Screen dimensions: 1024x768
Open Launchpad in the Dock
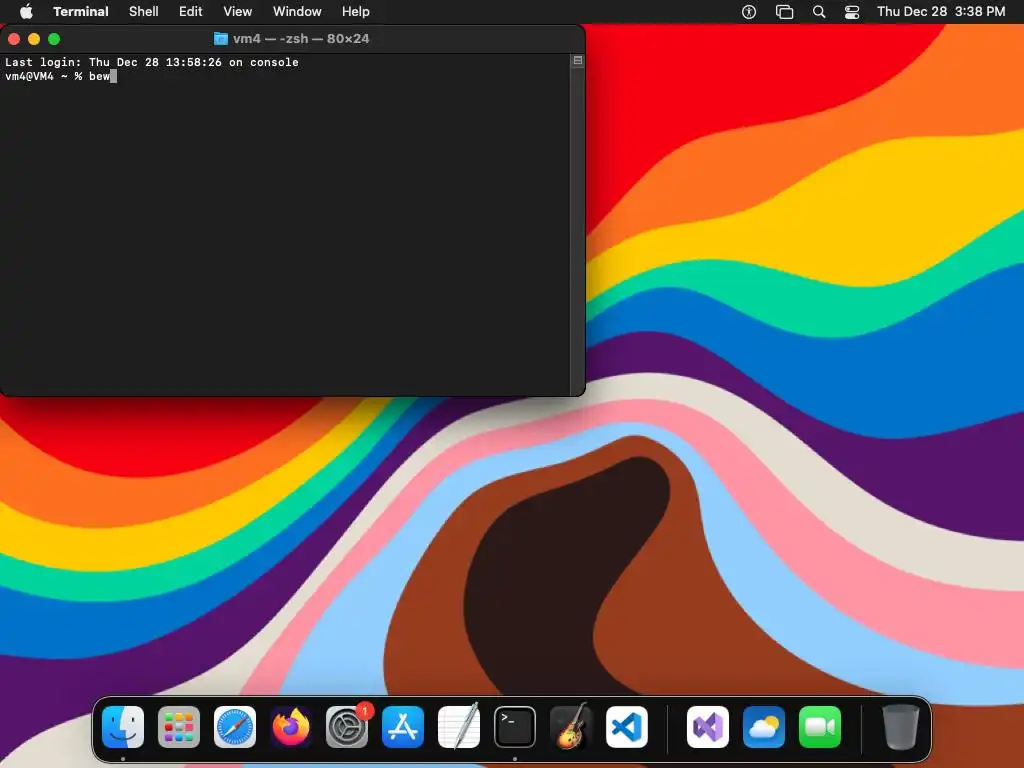(x=179, y=727)
